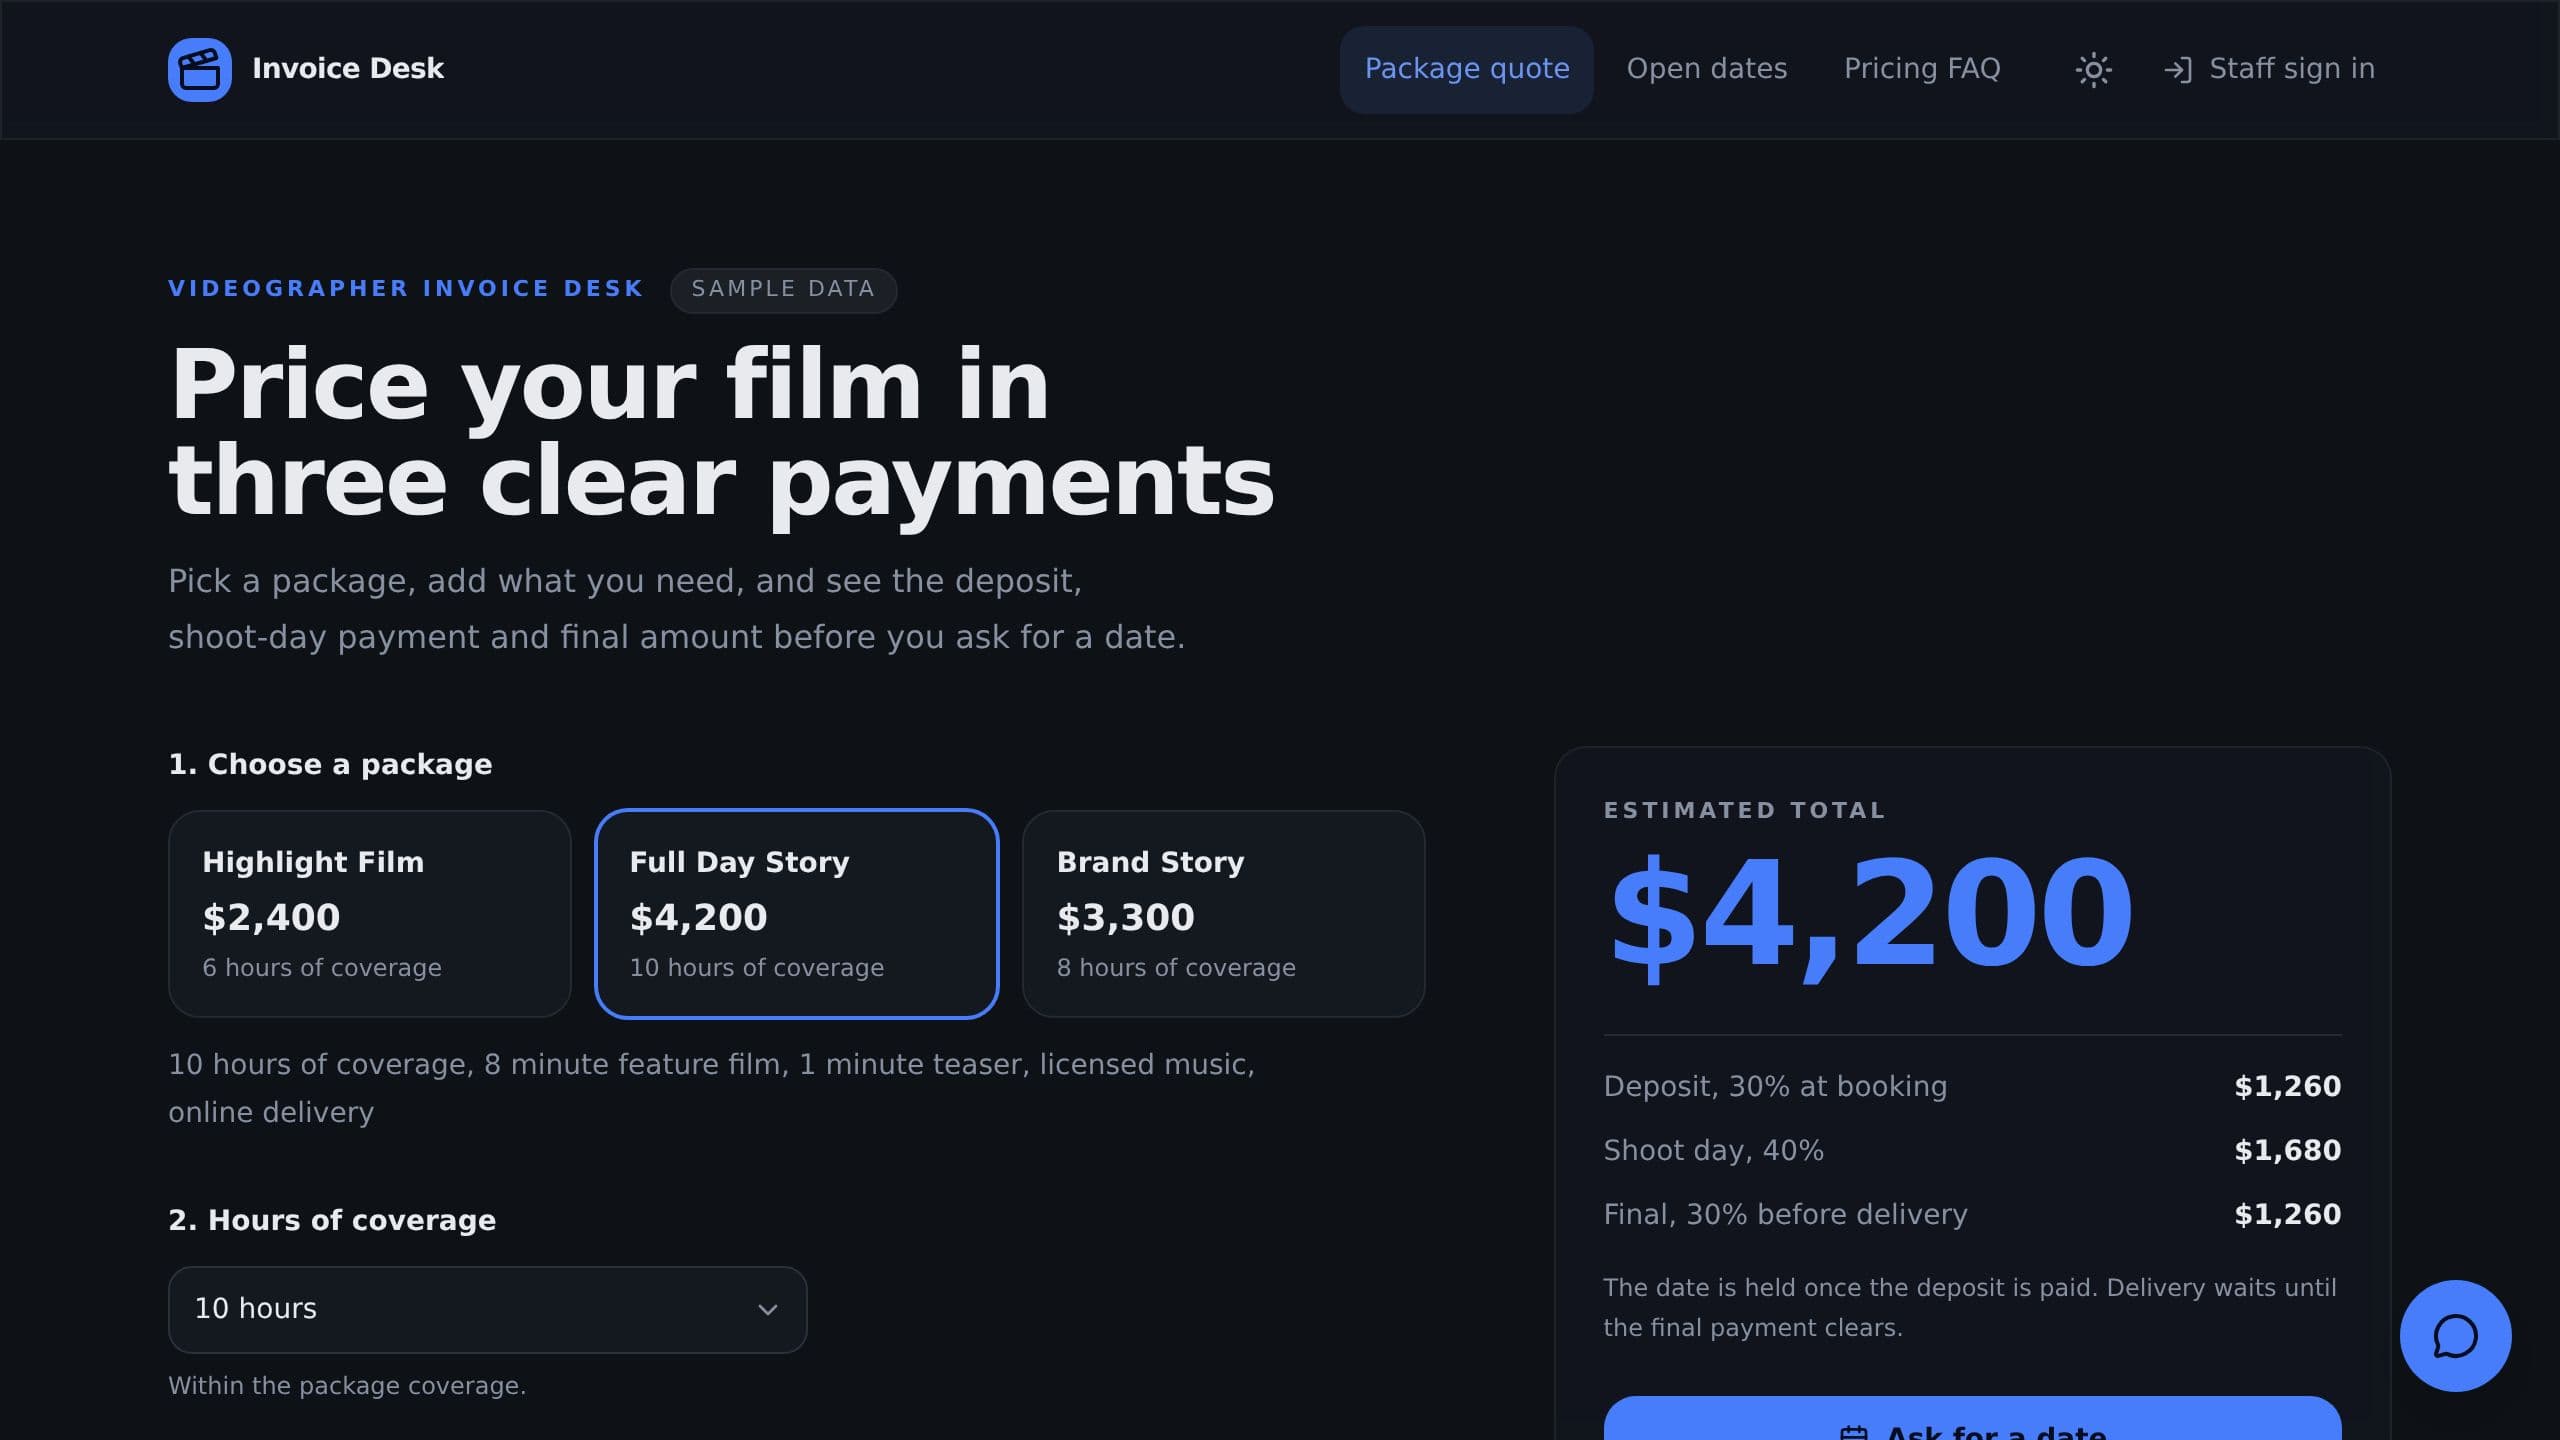Open the Package quote tab
Image resolution: width=2560 pixels, height=1440 pixels.
click(1466, 69)
